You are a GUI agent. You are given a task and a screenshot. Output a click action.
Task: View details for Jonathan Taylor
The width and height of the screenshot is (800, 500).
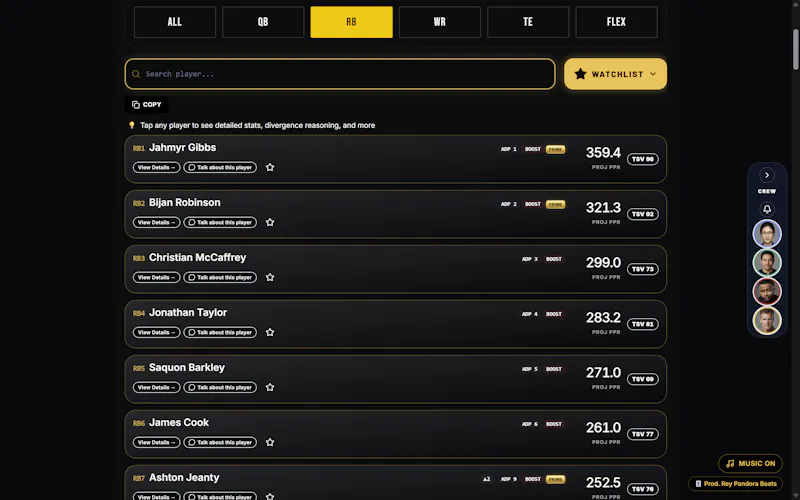tap(156, 333)
